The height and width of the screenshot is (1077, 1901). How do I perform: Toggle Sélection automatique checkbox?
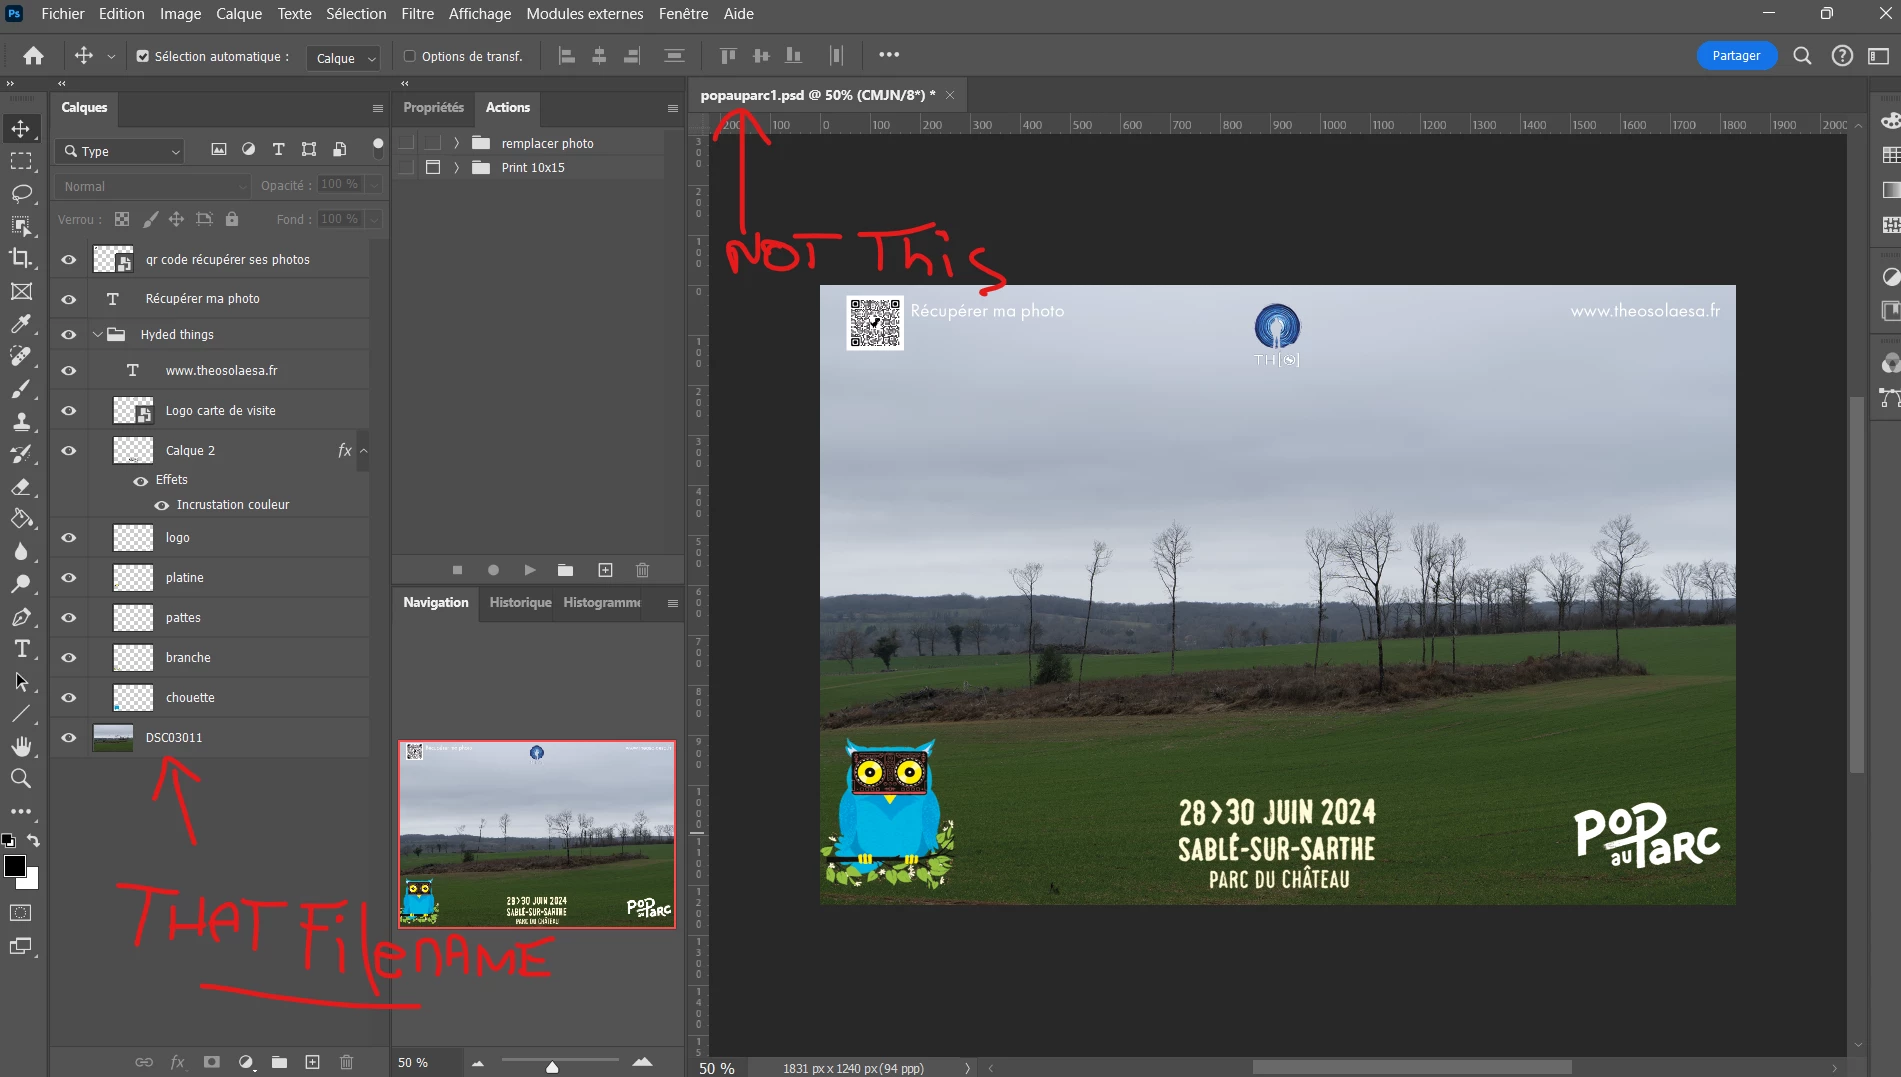(143, 56)
